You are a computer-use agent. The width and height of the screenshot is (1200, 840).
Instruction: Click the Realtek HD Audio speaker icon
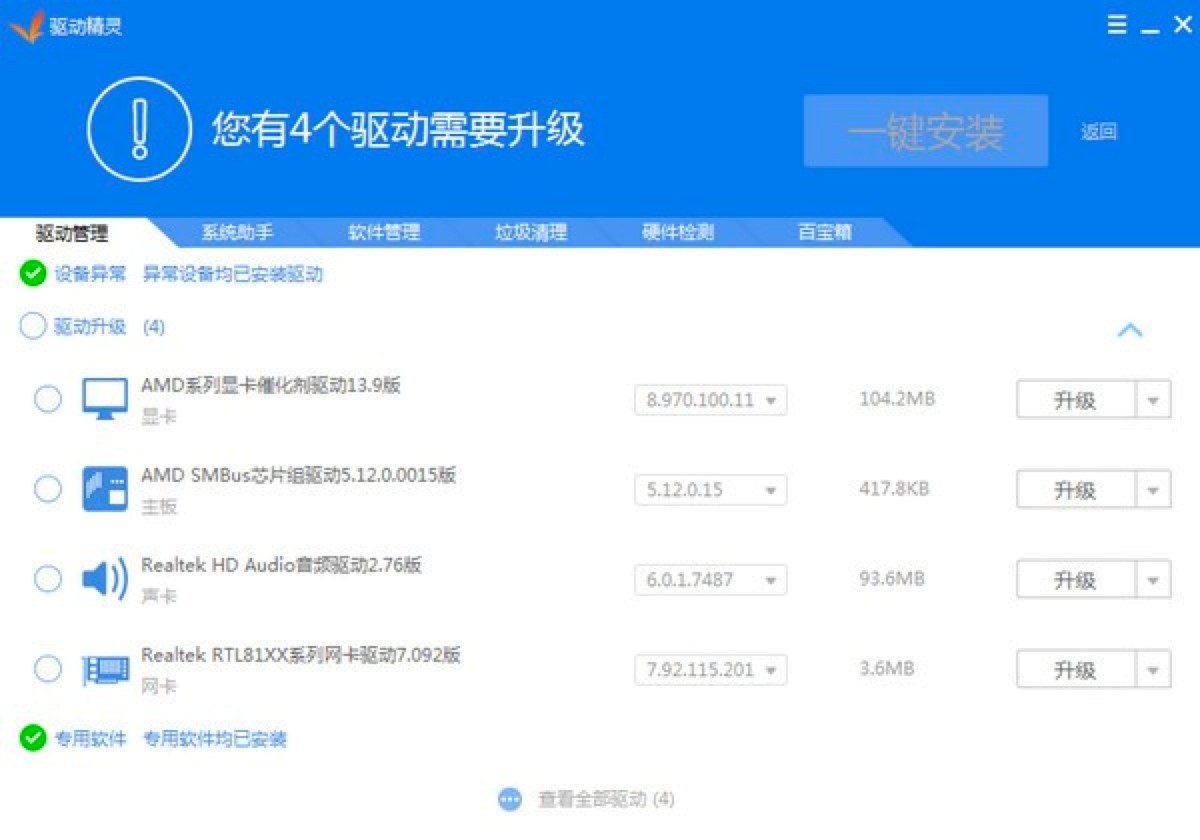[x=105, y=578]
